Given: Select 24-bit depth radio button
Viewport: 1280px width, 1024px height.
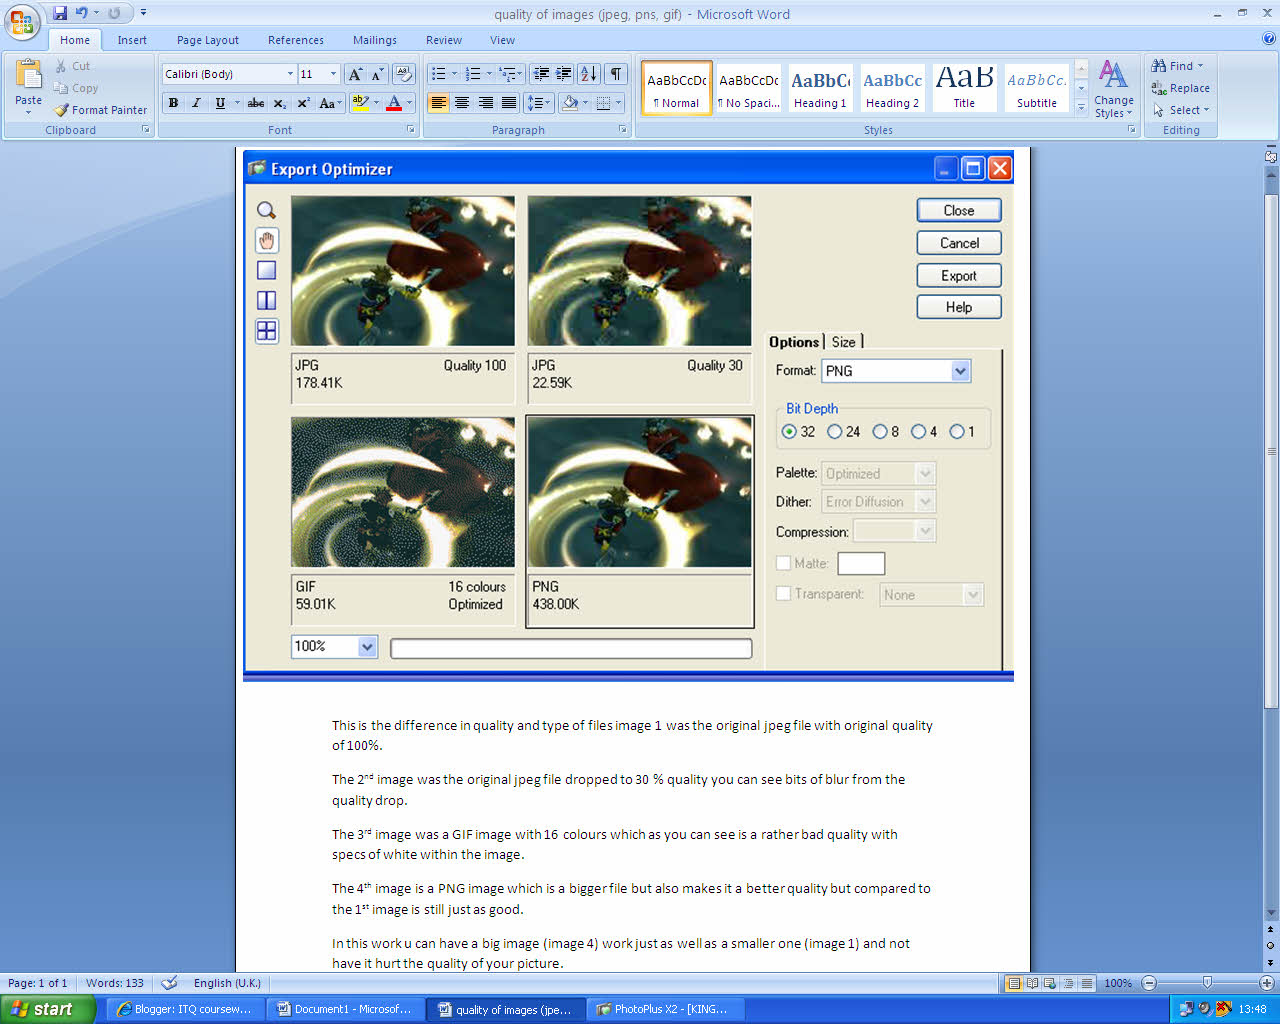Looking at the screenshot, I should pyautogui.click(x=835, y=431).
